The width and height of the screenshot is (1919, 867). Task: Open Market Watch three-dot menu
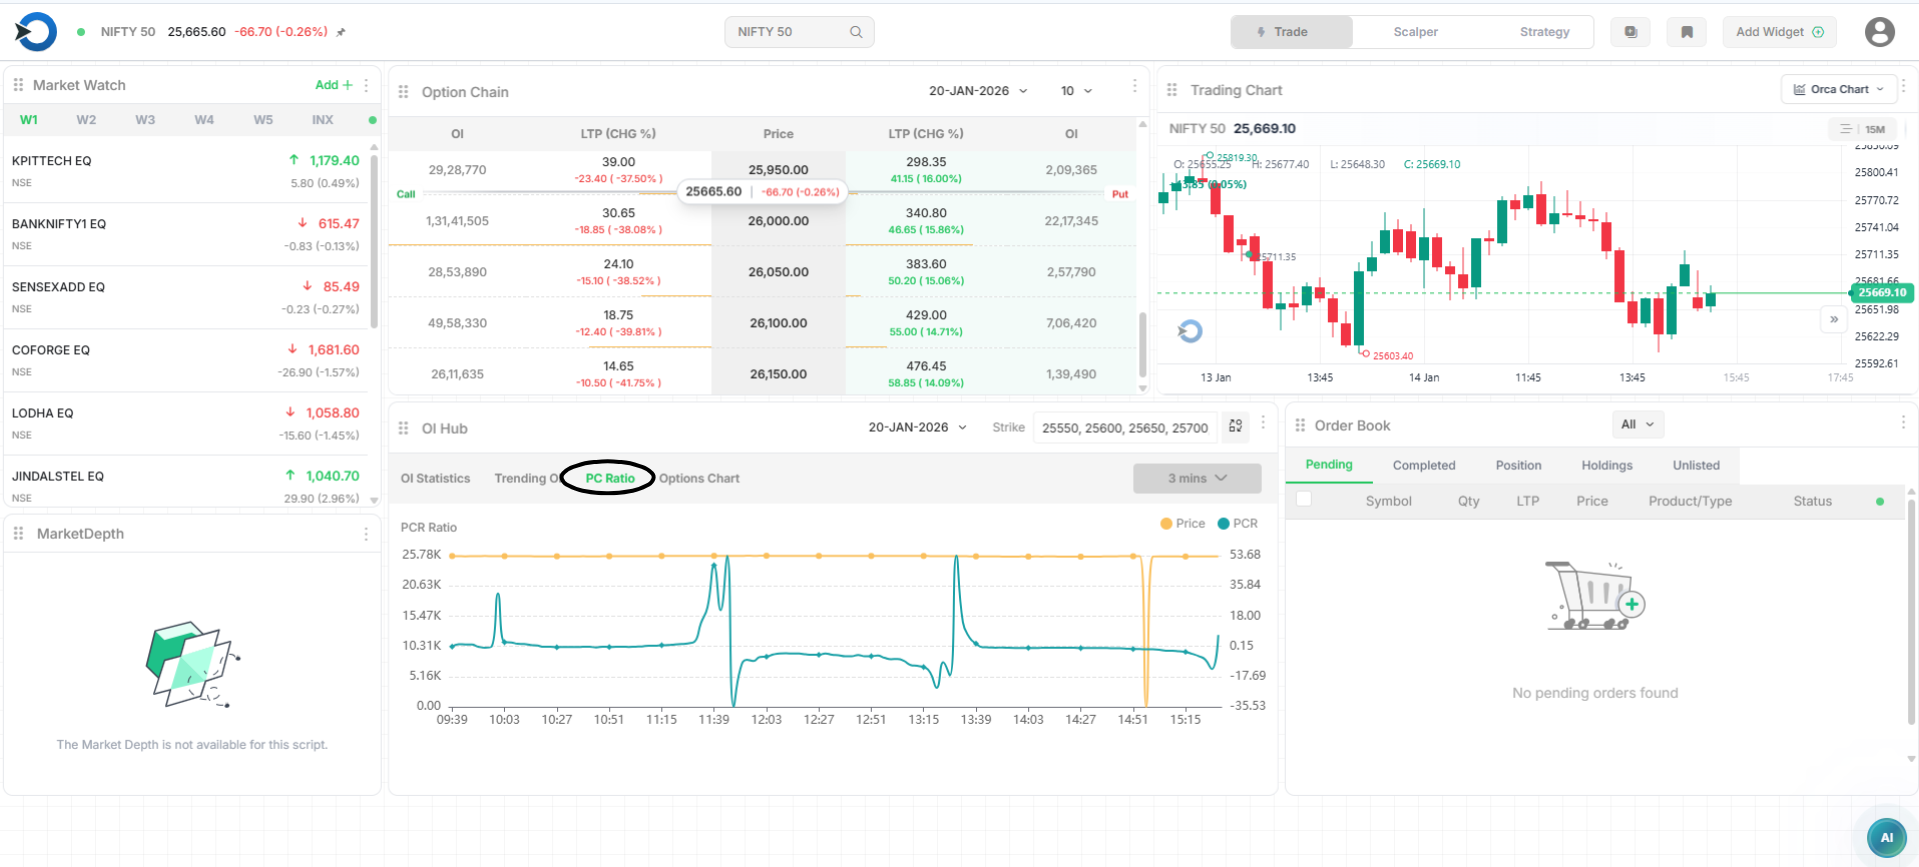pyautogui.click(x=366, y=85)
